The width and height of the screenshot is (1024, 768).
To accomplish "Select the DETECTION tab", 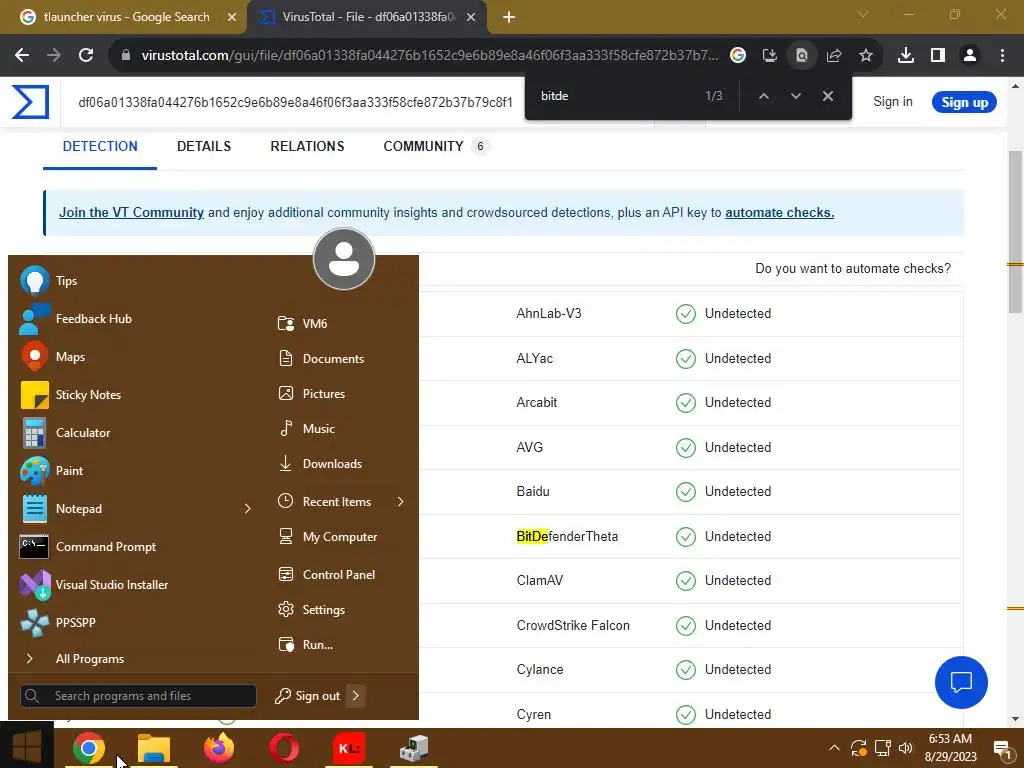I will 100,146.
